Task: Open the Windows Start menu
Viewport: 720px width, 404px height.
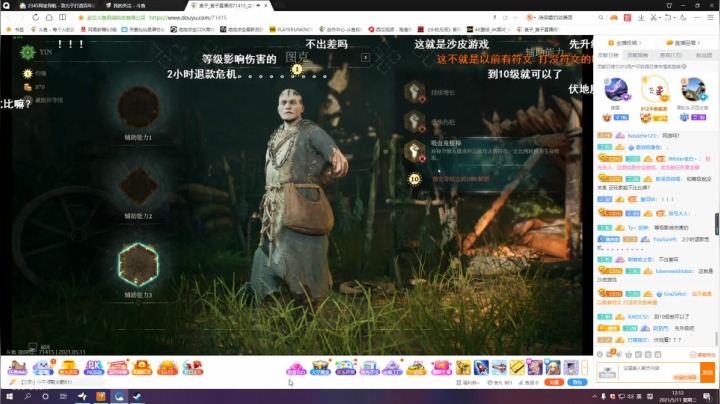Action: 9,396
